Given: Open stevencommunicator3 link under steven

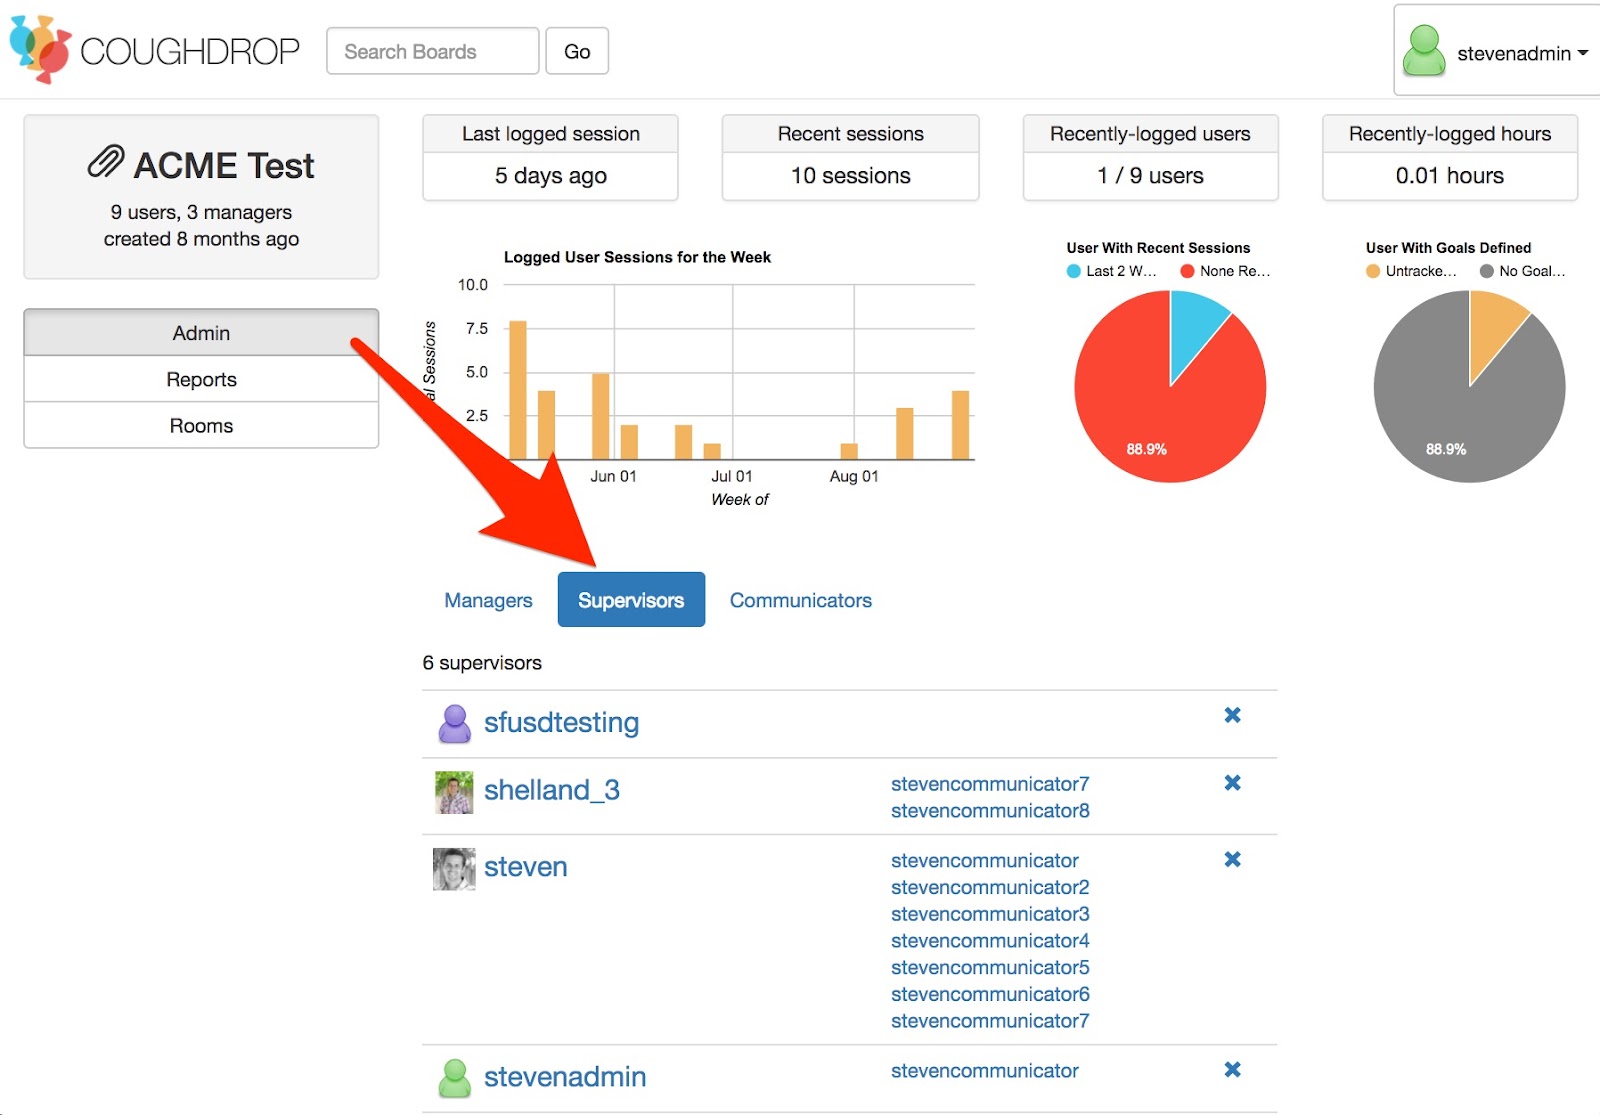Looking at the screenshot, I should (990, 914).
